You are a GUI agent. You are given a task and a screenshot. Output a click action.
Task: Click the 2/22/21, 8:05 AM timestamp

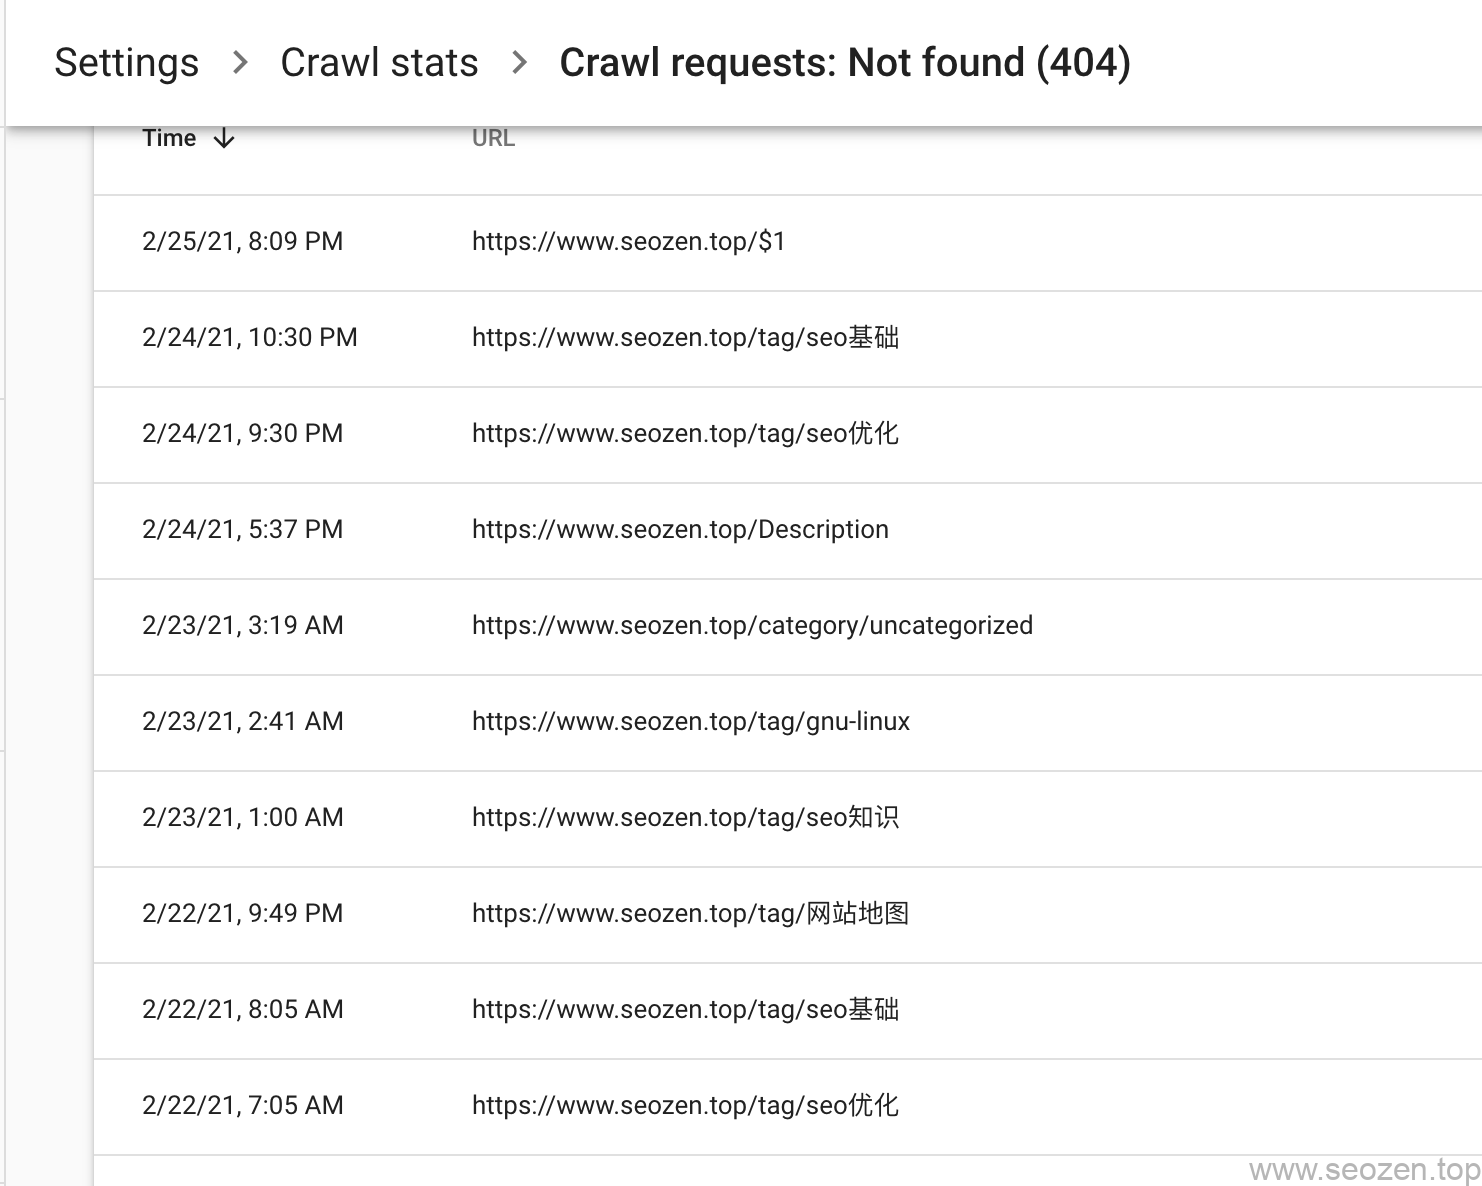242,1010
